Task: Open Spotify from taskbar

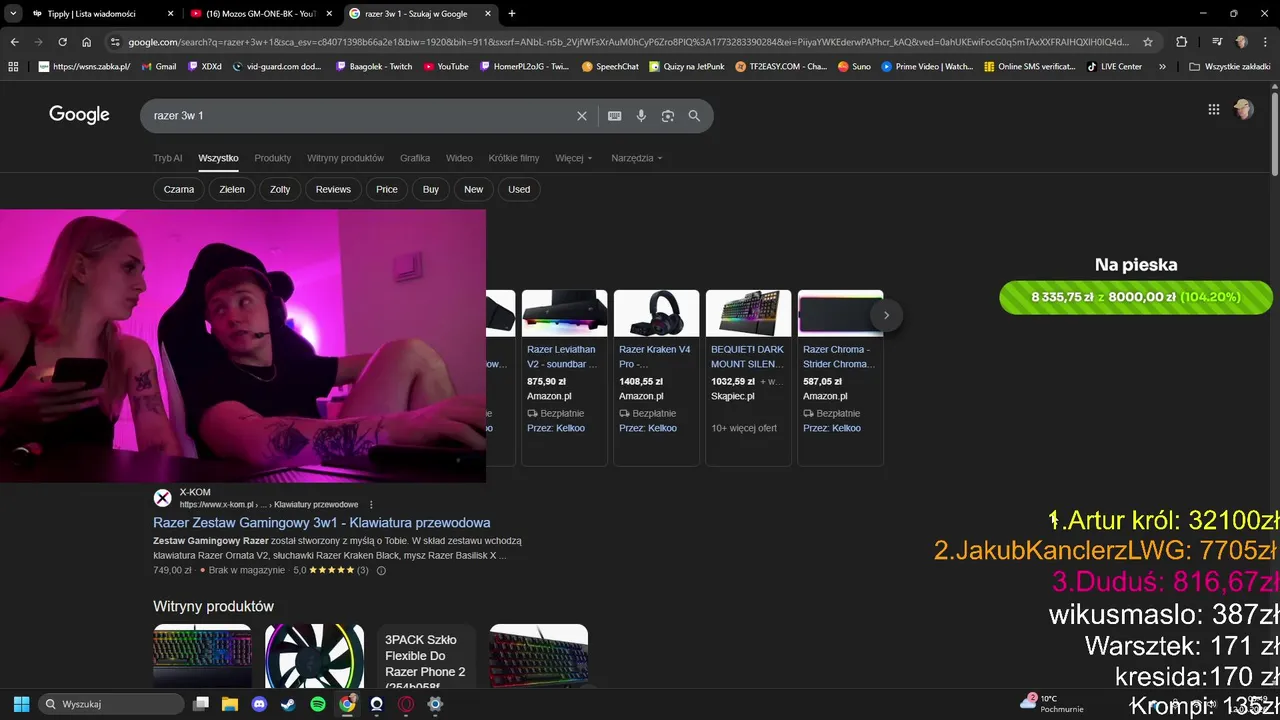Action: [x=318, y=704]
